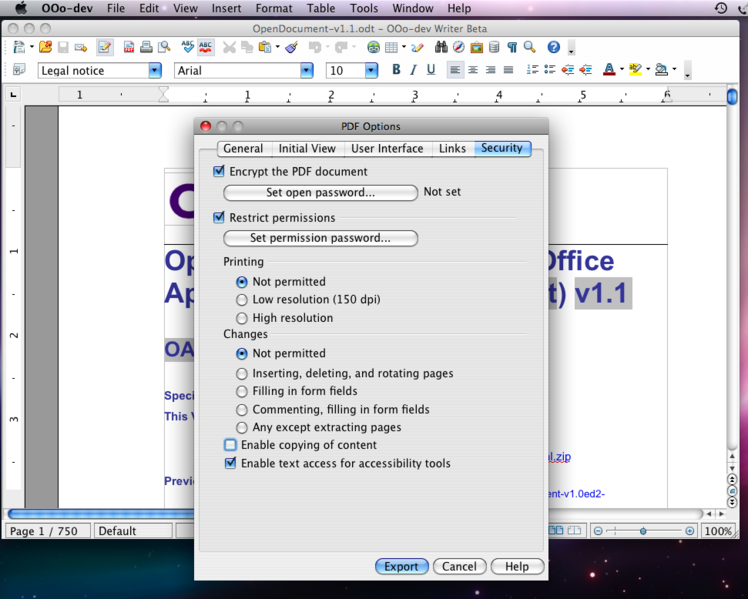748x599 pixels.
Task: Click the Bold formatting icon
Action: 396,70
